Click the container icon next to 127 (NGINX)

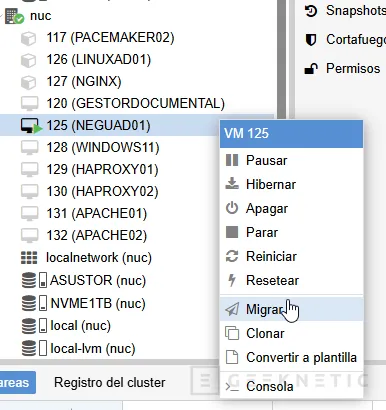click(x=29, y=82)
